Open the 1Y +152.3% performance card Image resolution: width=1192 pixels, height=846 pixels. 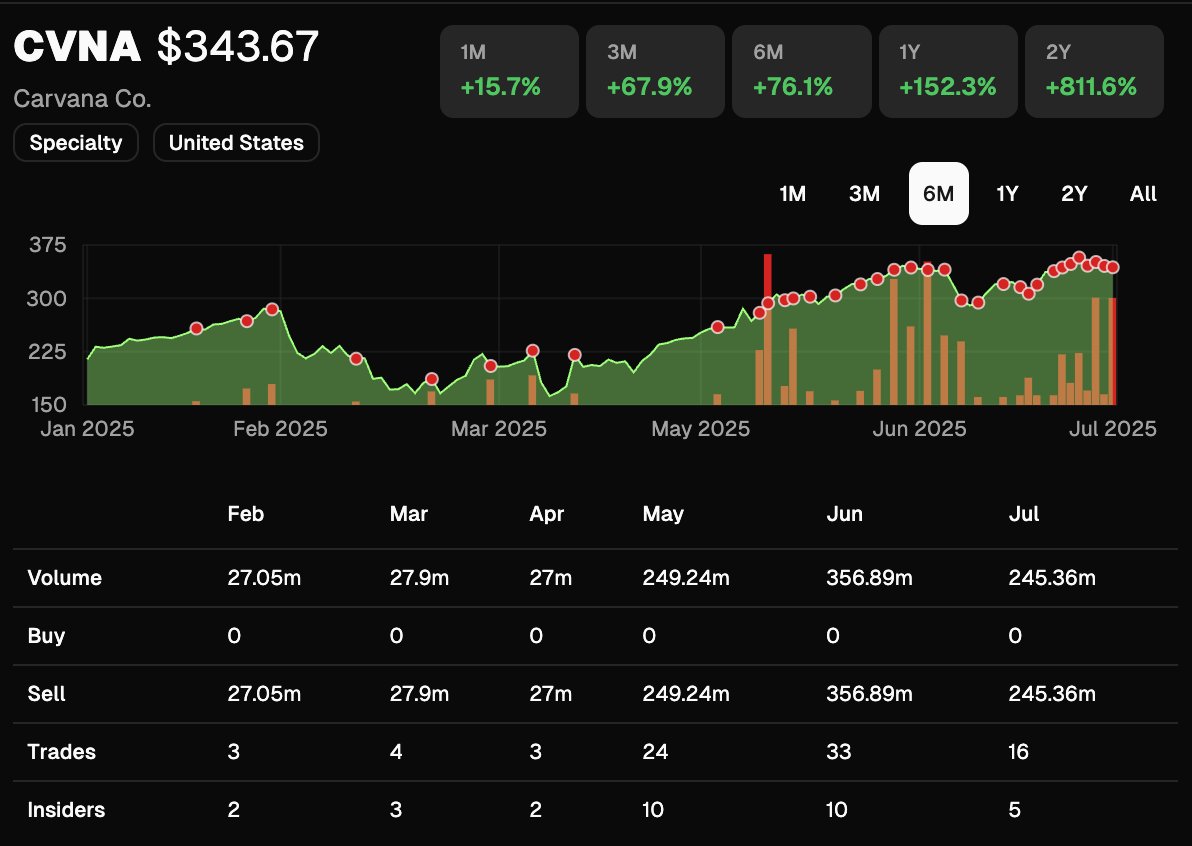click(948, 71)
